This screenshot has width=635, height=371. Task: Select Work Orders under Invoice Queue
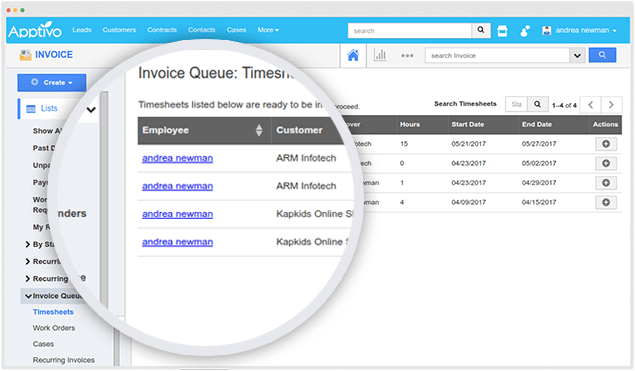coord(54,328)
